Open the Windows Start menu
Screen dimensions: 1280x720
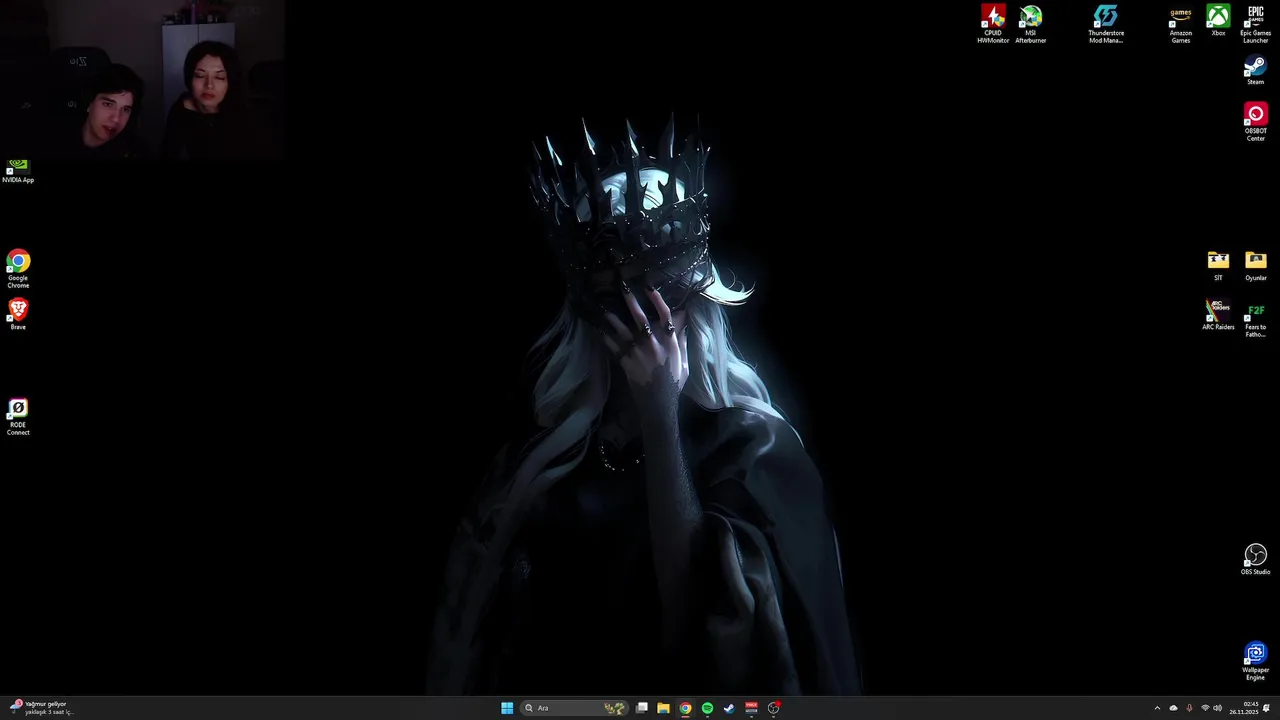(507, 708)
